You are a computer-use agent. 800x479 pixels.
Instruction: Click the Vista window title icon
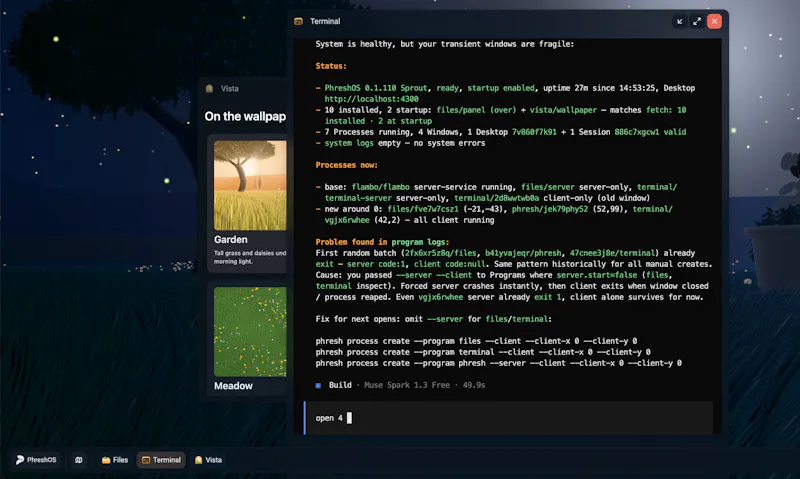(209, 88)
